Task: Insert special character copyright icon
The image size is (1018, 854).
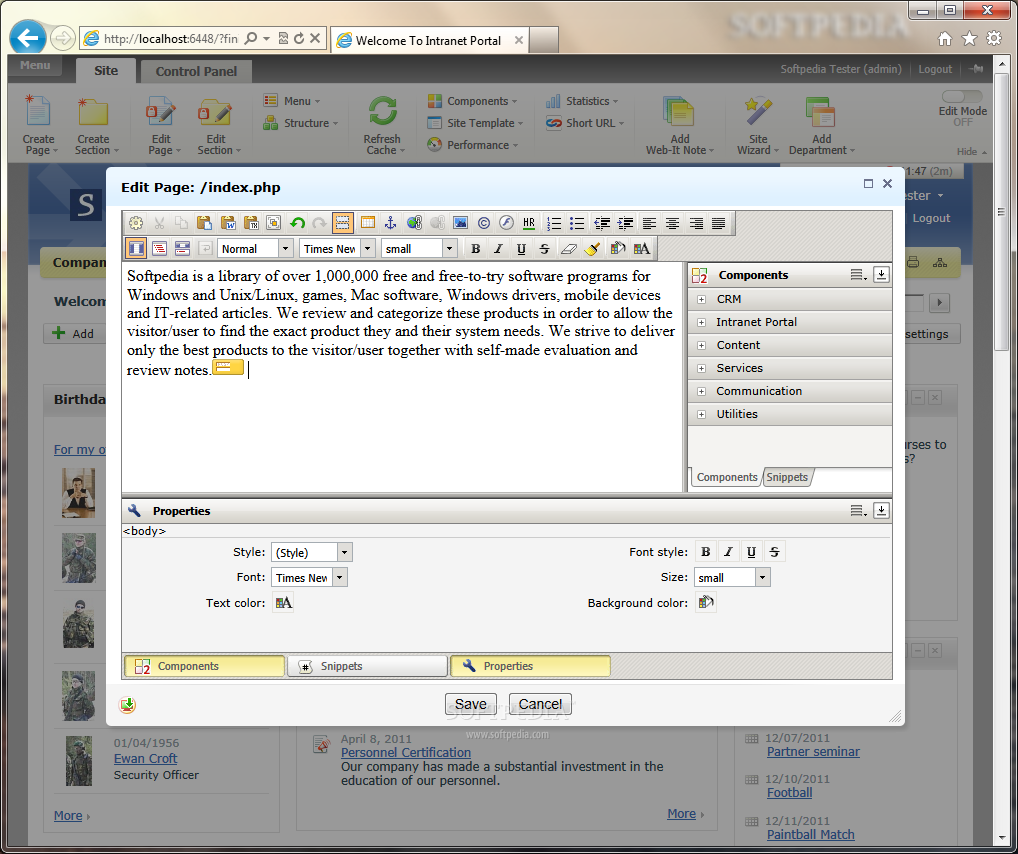Action: 484,223
